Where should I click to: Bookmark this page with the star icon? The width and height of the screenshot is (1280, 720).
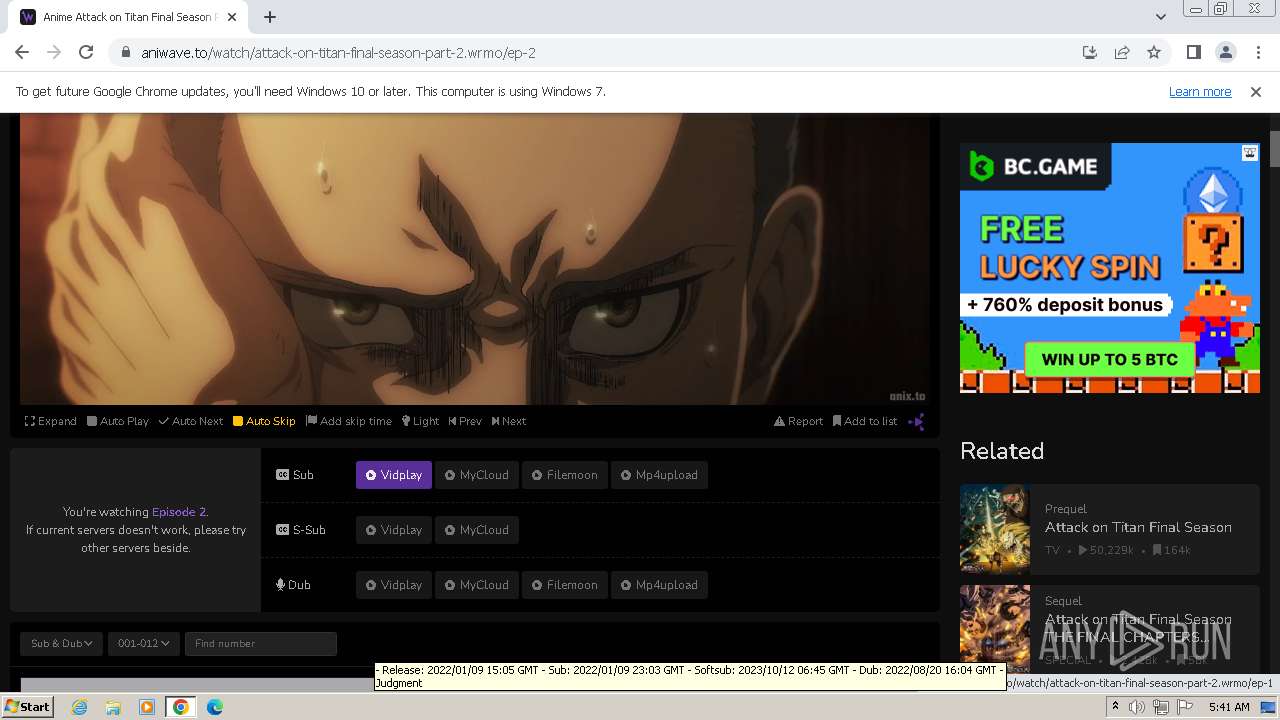coord(1154,52)
